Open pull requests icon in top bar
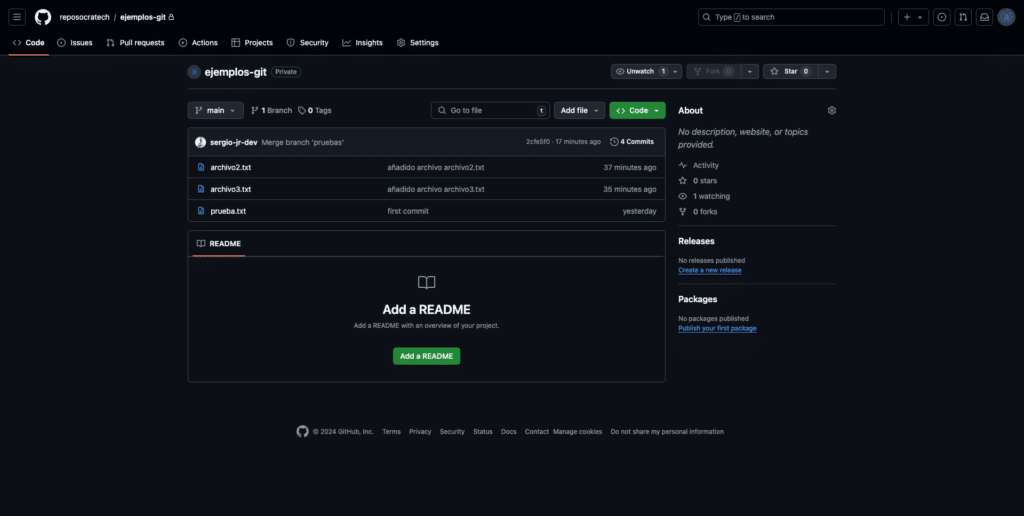The image size is (1024, 516). click(x=963, y=17)
